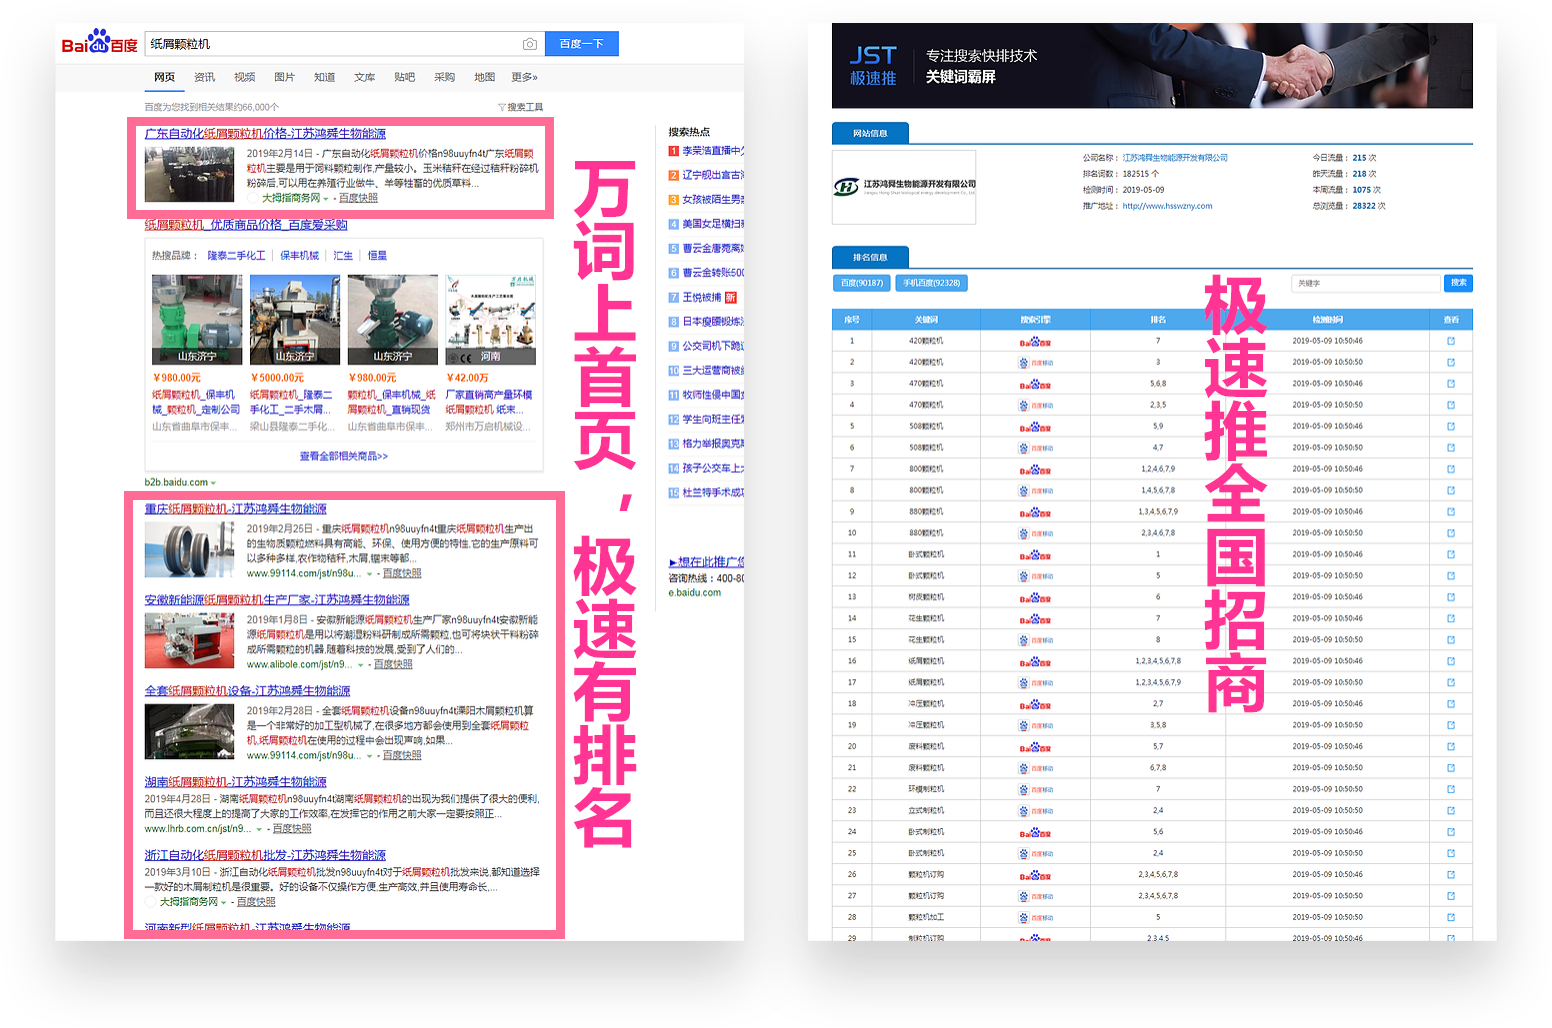
Task: Open the 江苏鸿舜生物能源开发有限公司 company name link
Action: (x=1175, y=158)
